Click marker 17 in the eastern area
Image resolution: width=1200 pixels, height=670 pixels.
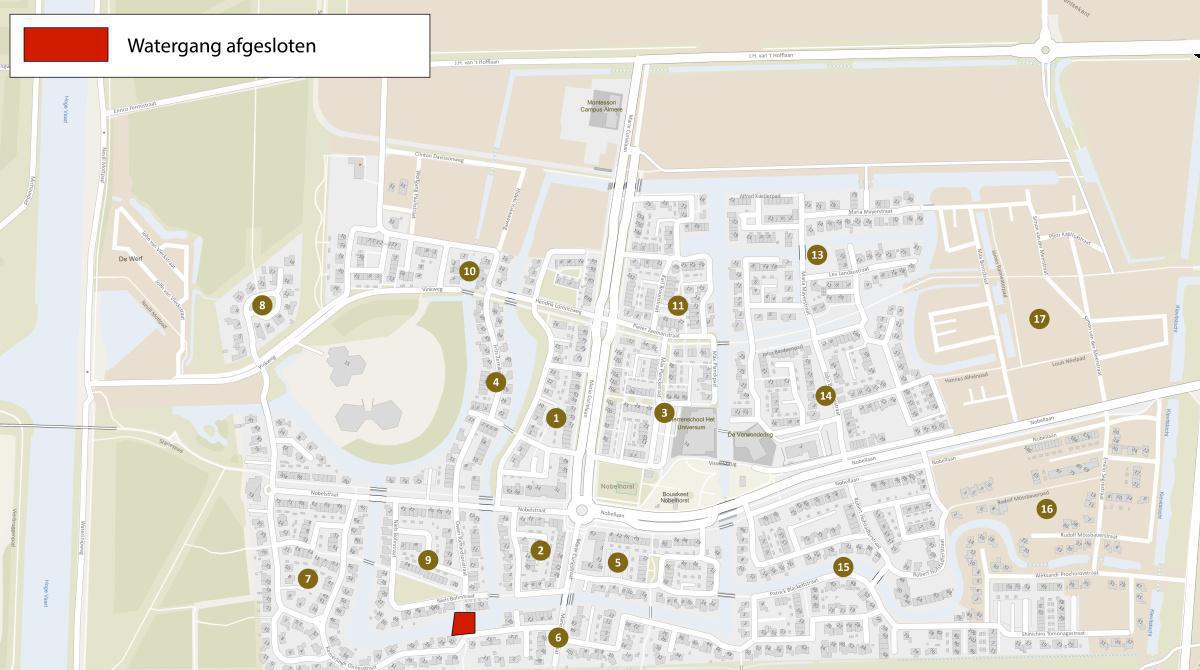(1039, 319)
